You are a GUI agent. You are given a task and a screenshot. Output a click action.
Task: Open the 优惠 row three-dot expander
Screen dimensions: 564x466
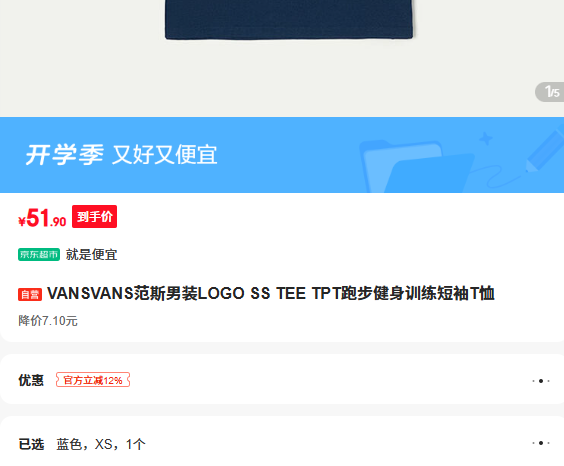541,381
